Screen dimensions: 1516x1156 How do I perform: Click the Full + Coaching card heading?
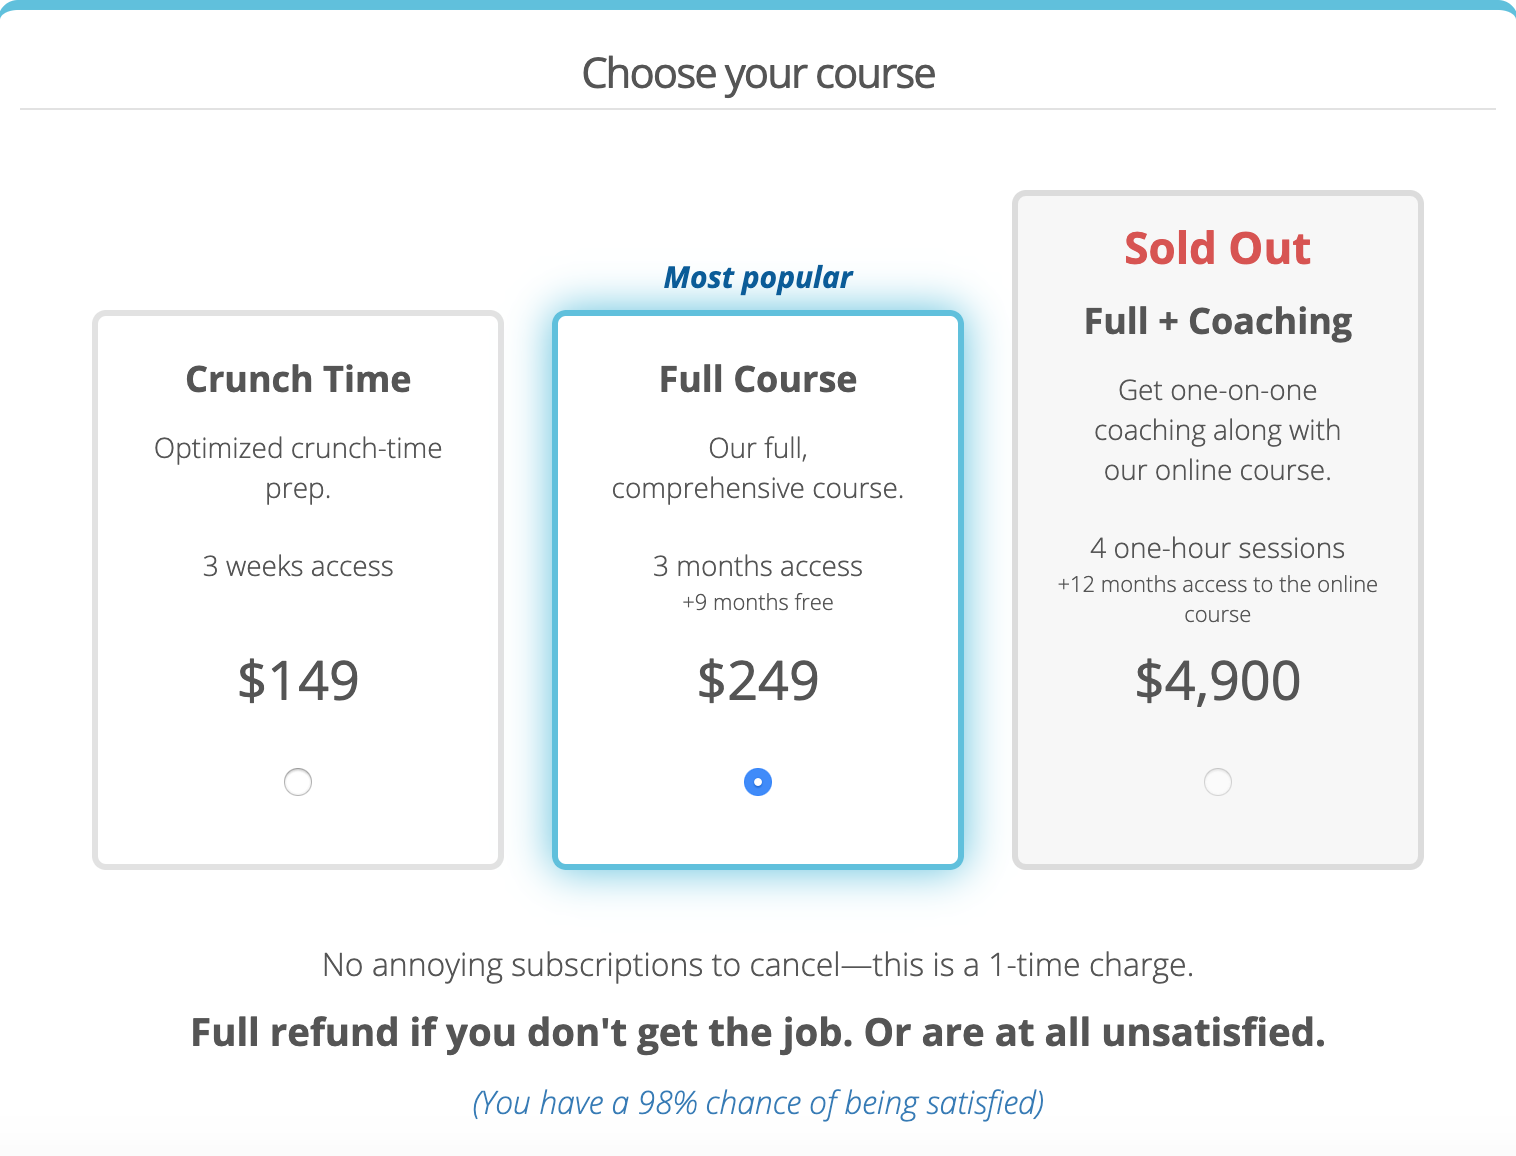pos(1218,322)
